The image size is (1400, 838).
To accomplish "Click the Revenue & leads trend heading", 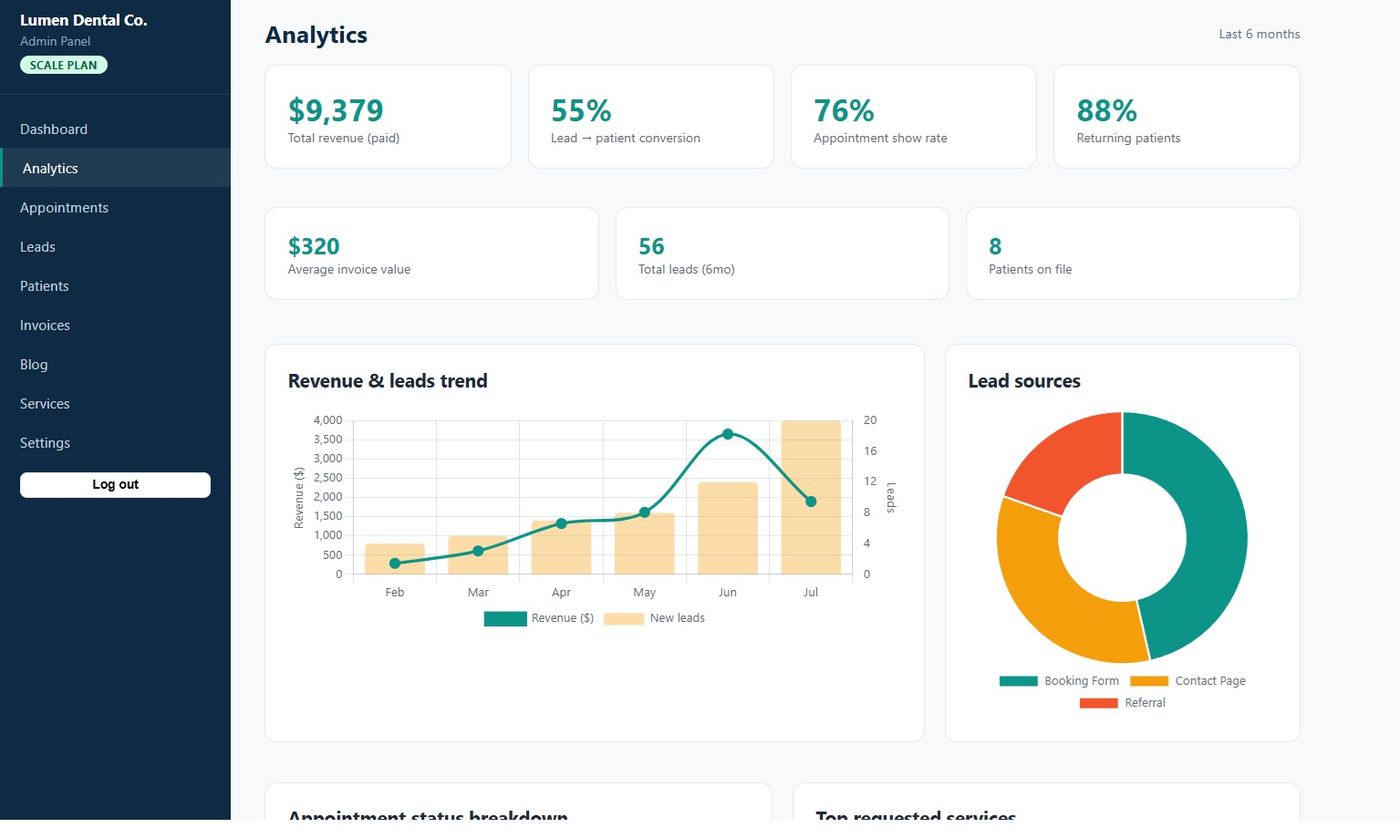I will pyautogui.click(x=388, y=381).
